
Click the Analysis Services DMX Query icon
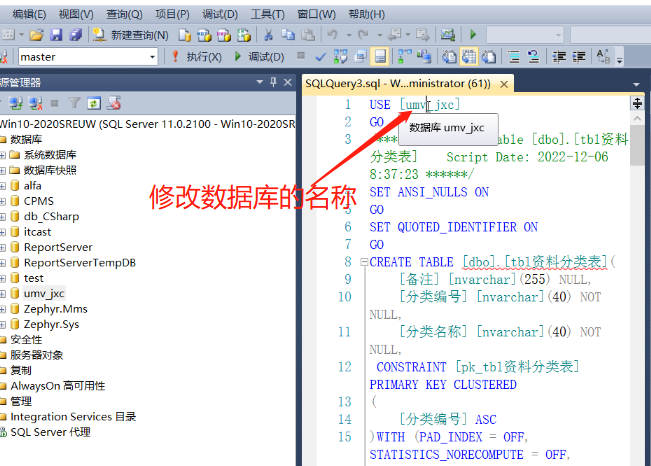click(x=224, y=35)
